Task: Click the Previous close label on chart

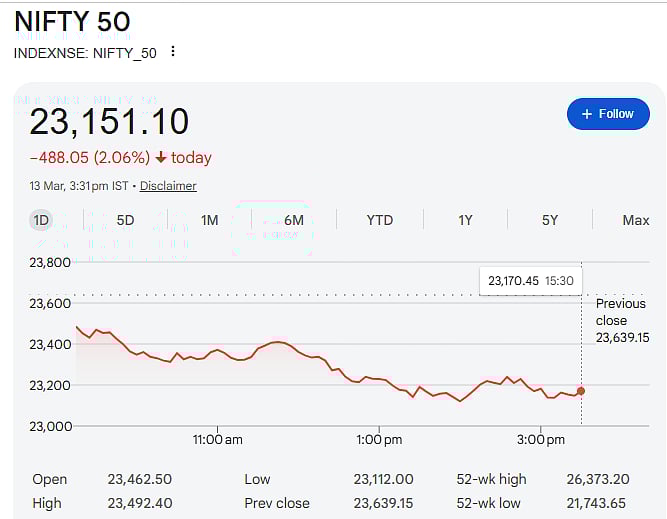Action: [621, 312]
